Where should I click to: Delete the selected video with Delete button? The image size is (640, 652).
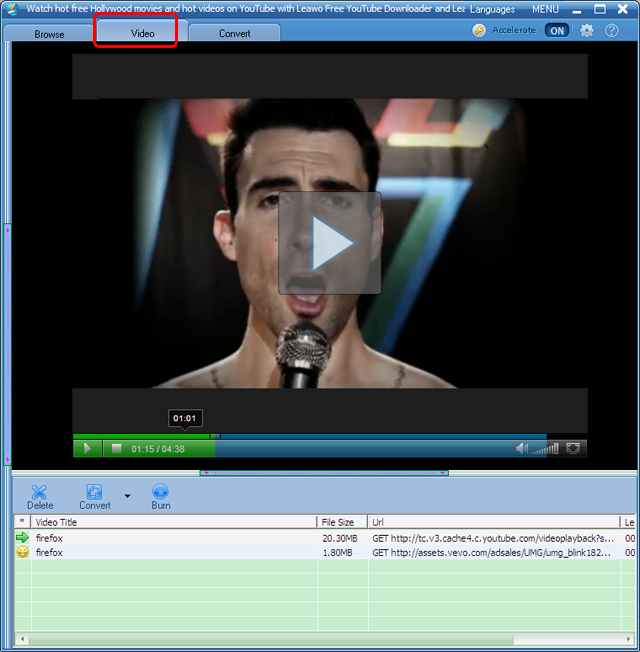coord(40,497)
